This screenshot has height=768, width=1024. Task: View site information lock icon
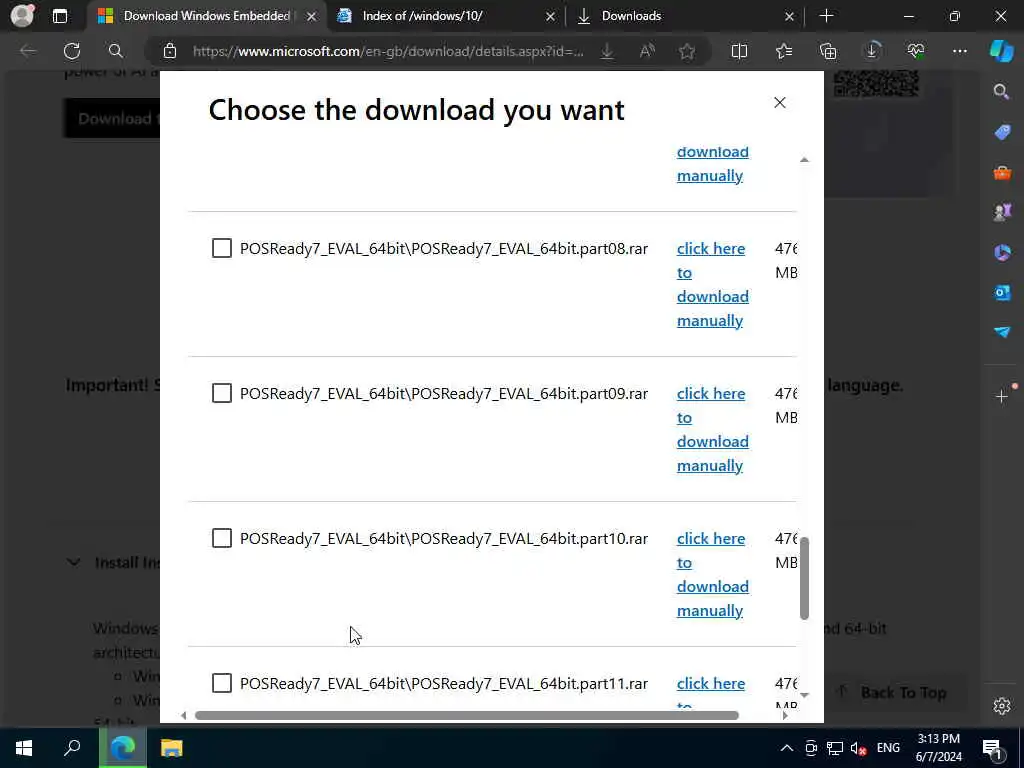pyautogui.click(x=170, y=51)
